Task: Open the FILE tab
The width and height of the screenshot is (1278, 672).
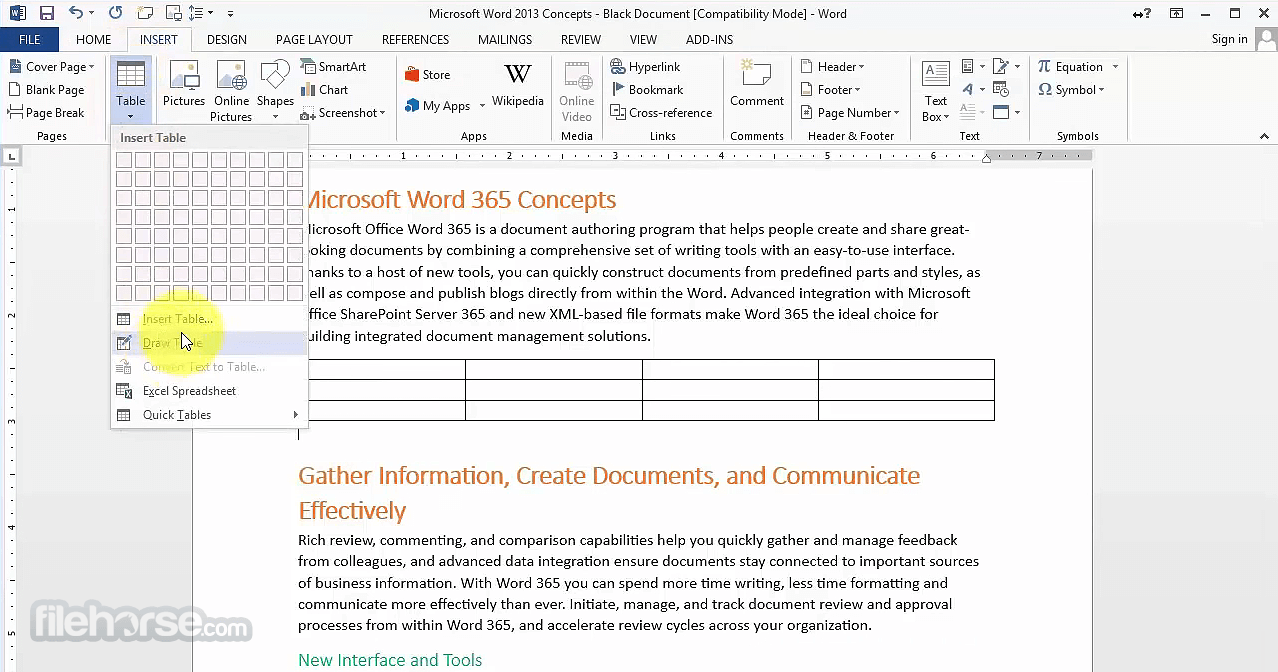Action: [x=29, y=40]
